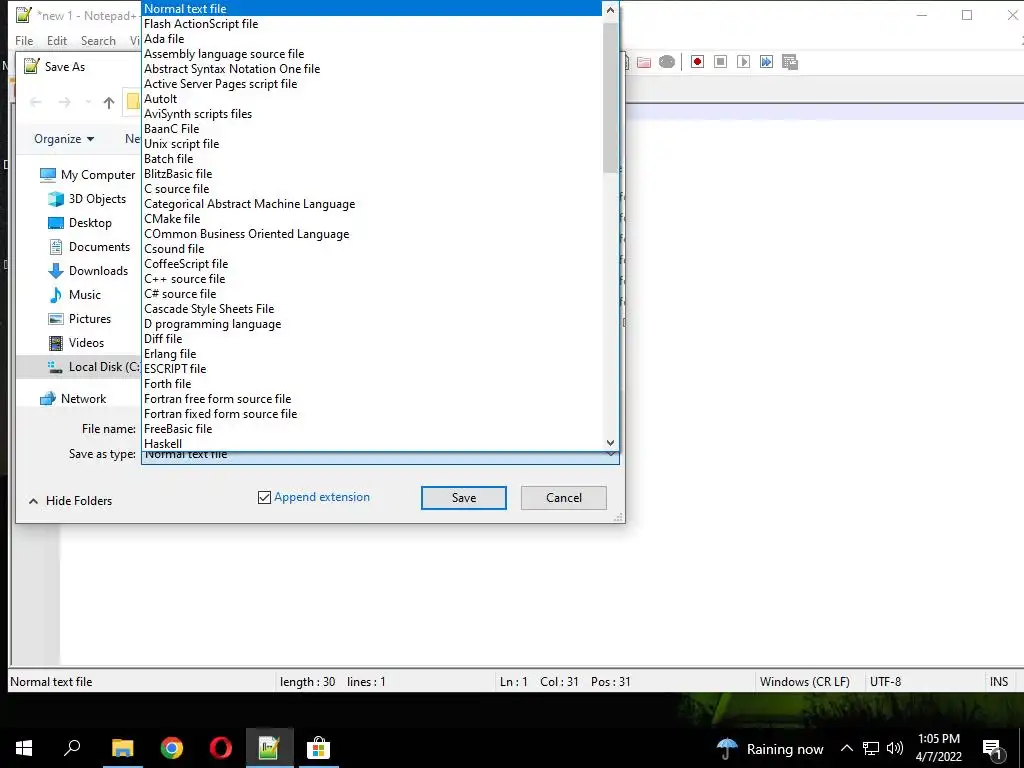This screenshot has height=768, width=1024.
Task: Select 3D Objects in folder tree
Action: [87, 199]
